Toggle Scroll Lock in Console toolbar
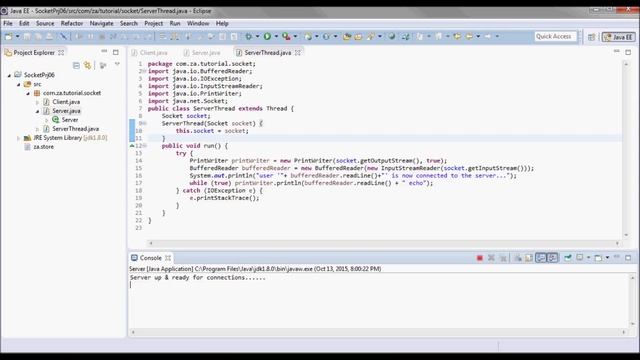Image resolution: width=640 pixels, height=360 pixels. point(529,258)
